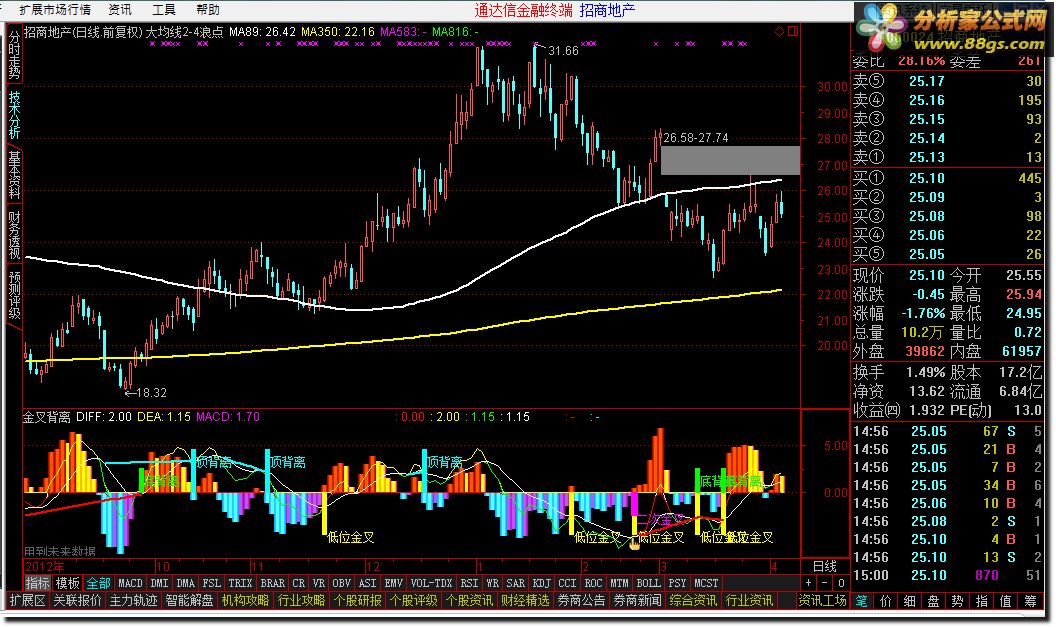1056x627 pixels.
Task: Apply the MTM indicator
Action: 619,583
